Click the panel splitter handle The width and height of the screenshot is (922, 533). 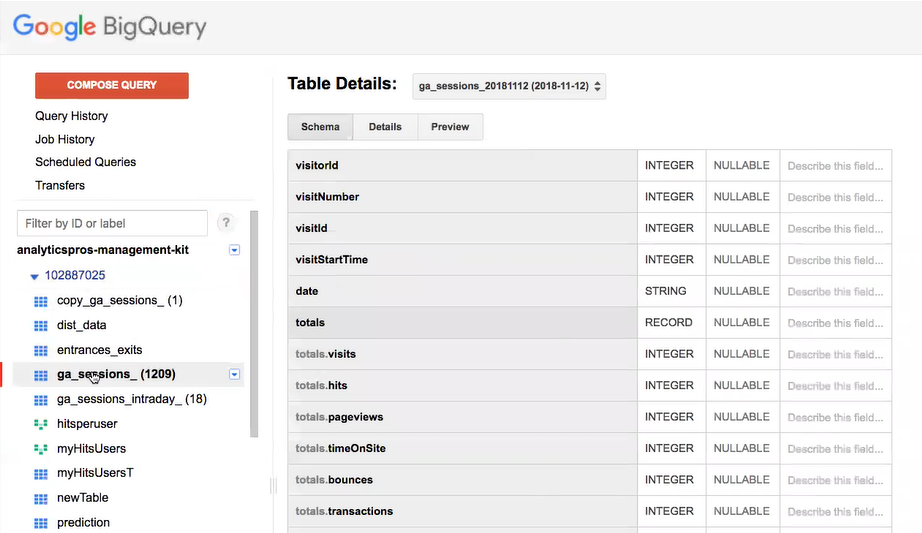coord(273,485)
